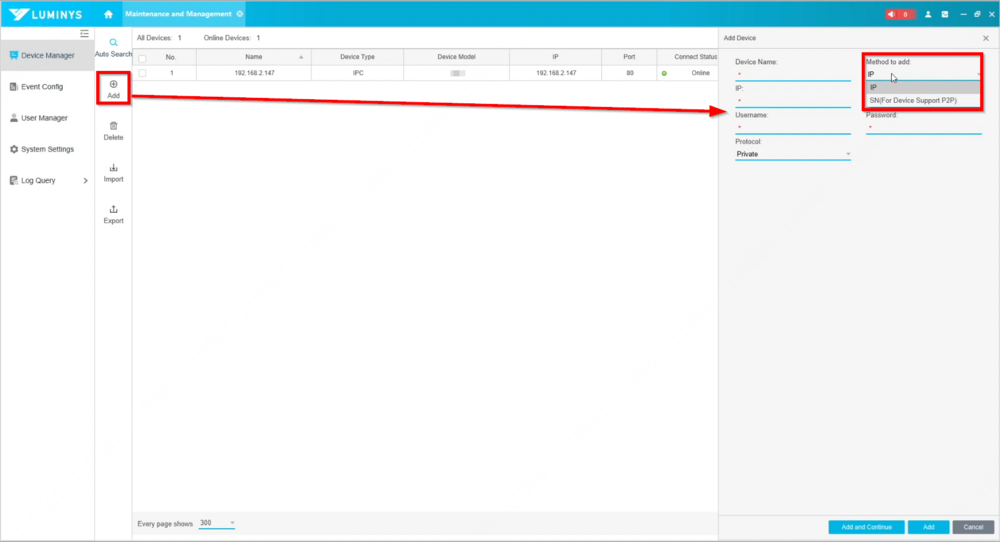This screenshot has height=542, width=1000.
Task: Open the Every page shows 300 dropdown
Action: click(217, 523)
